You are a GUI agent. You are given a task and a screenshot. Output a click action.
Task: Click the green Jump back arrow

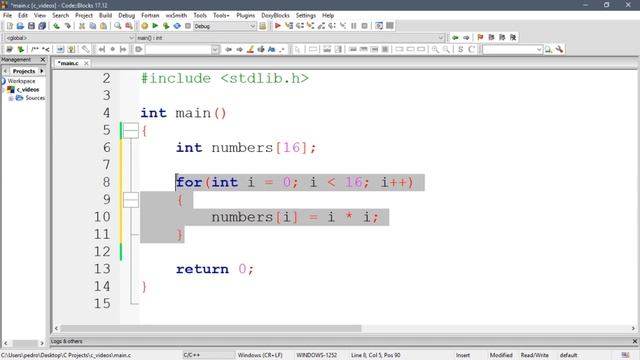pyautogui.click(x=455, y=38)
